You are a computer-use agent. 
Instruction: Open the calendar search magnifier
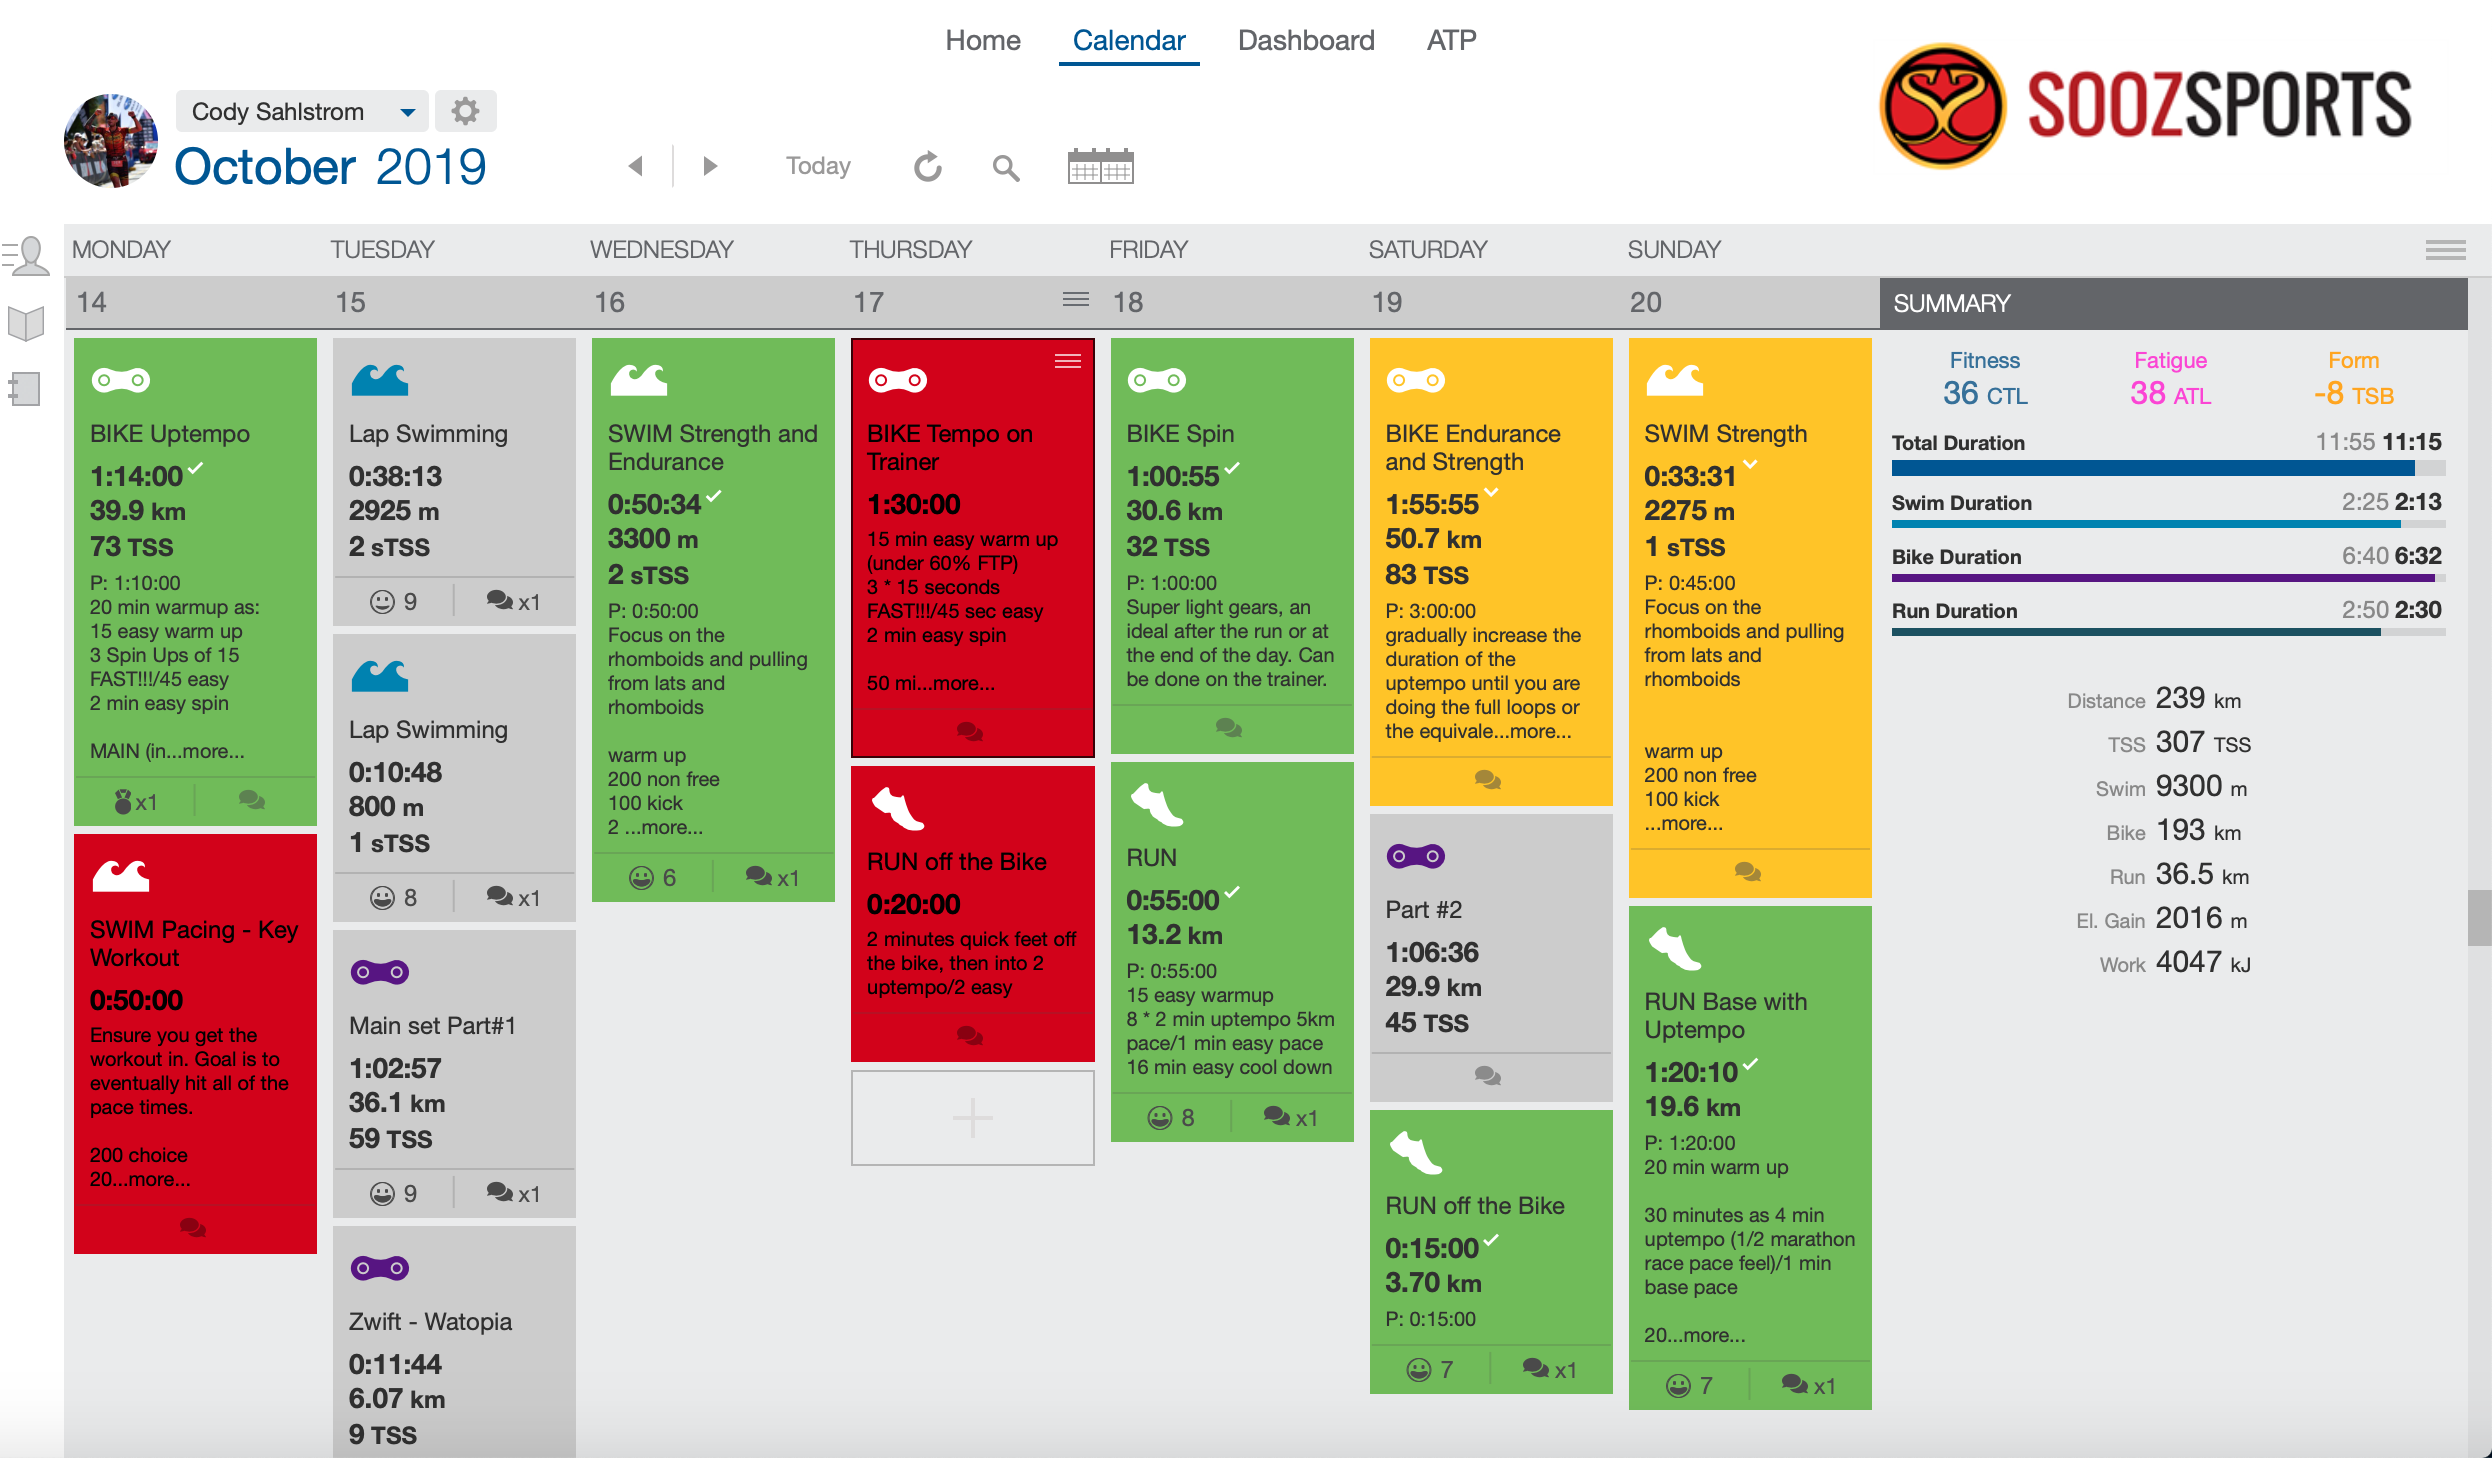(1006, 168)
